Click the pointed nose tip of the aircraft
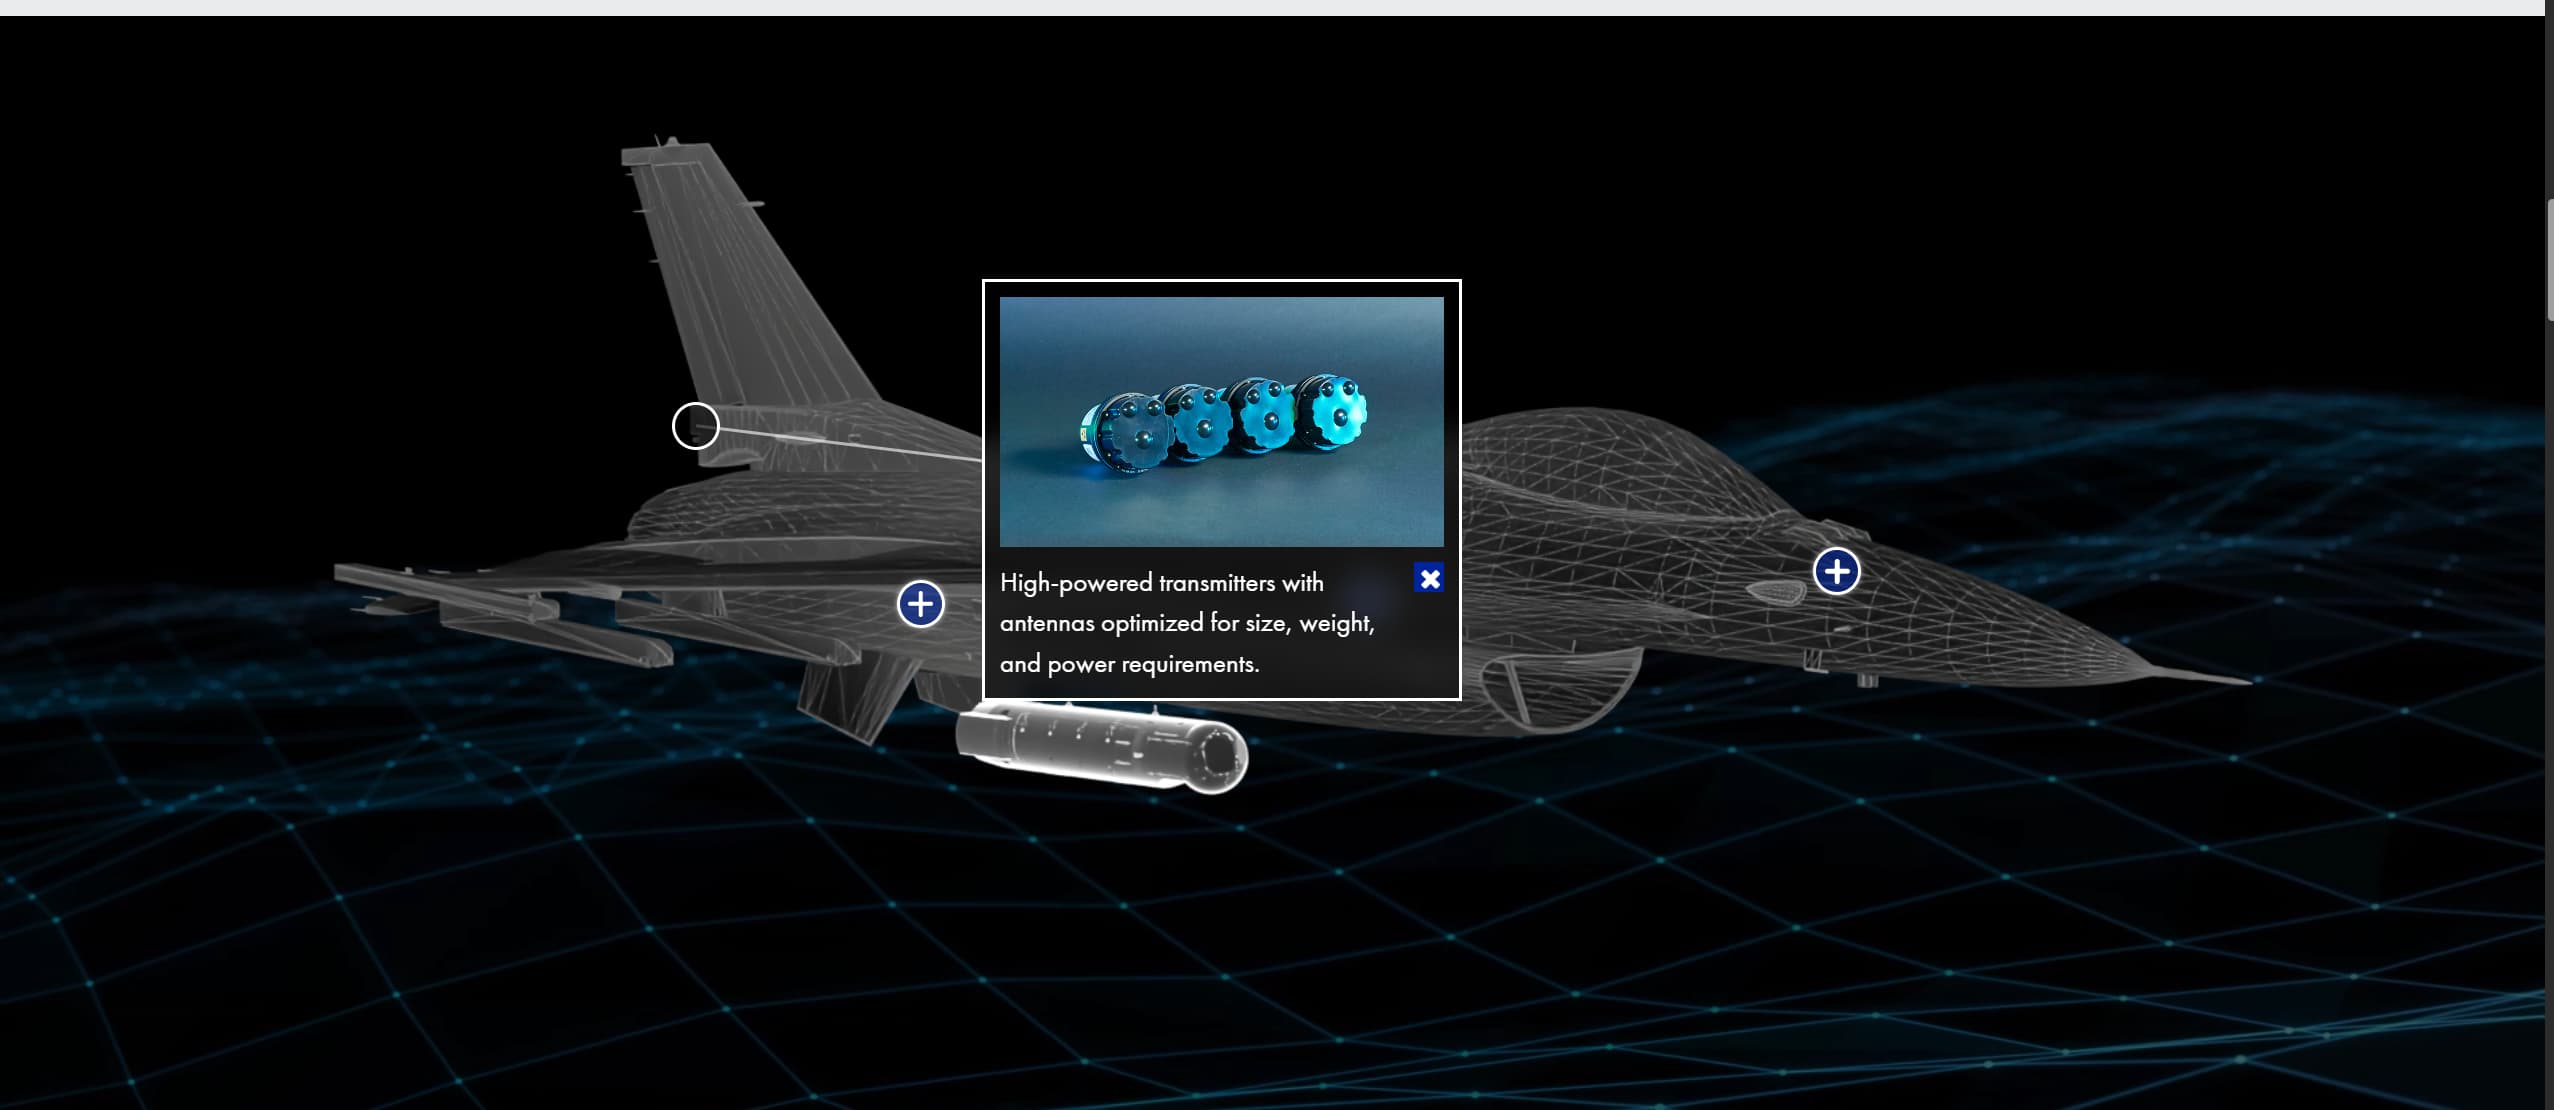The height and width of the screenshot is (1110, 2554). coord(2235,681)
